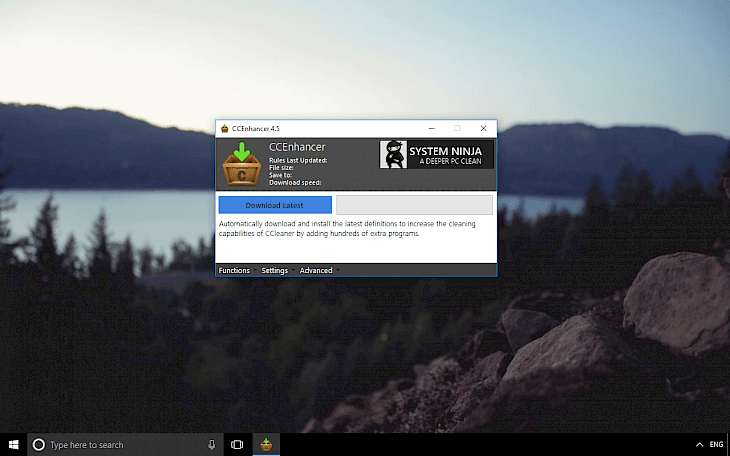Click the description text about latest definitions
The image size is (730, 456).
[x=347, y=228]
